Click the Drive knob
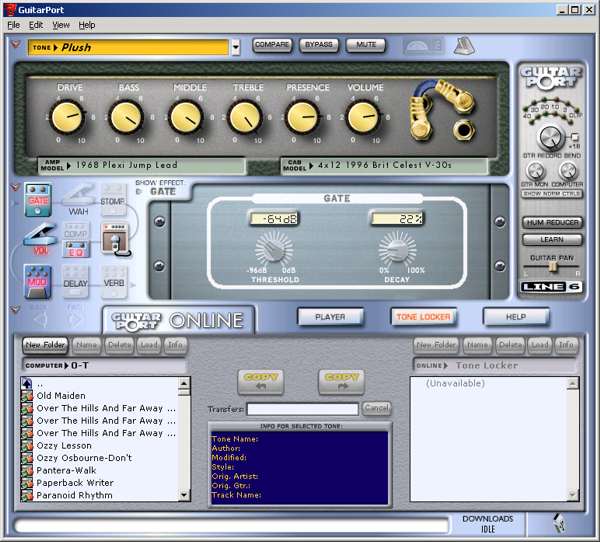This screenshot has height=542, width=600. 67,117
